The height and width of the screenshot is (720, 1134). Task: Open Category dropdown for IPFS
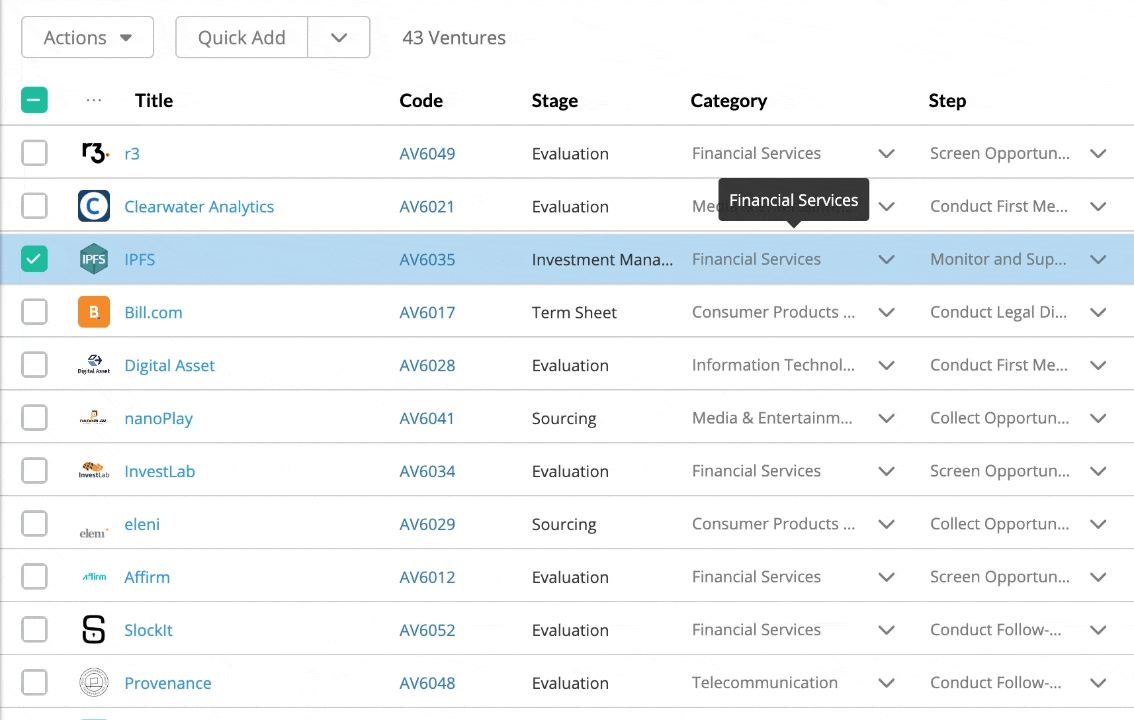(887, 259)
